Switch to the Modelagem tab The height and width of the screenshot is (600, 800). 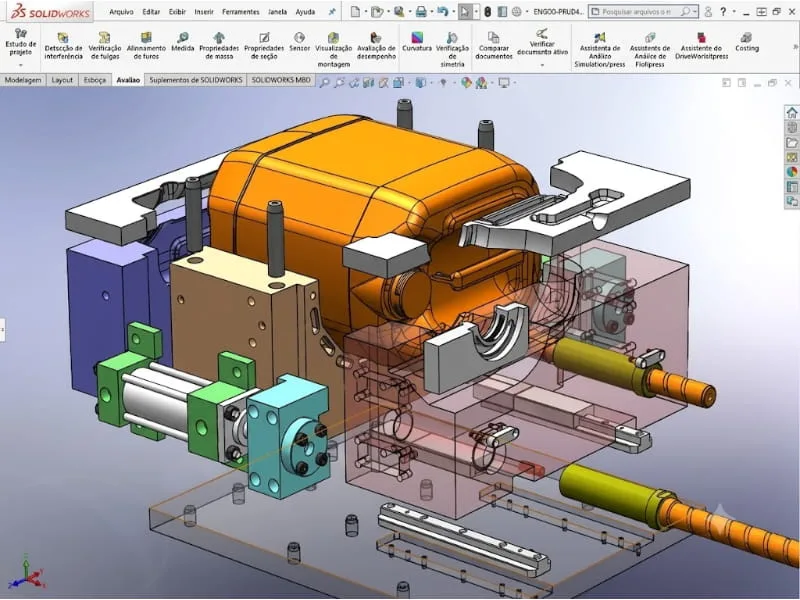tap(23, 80)
